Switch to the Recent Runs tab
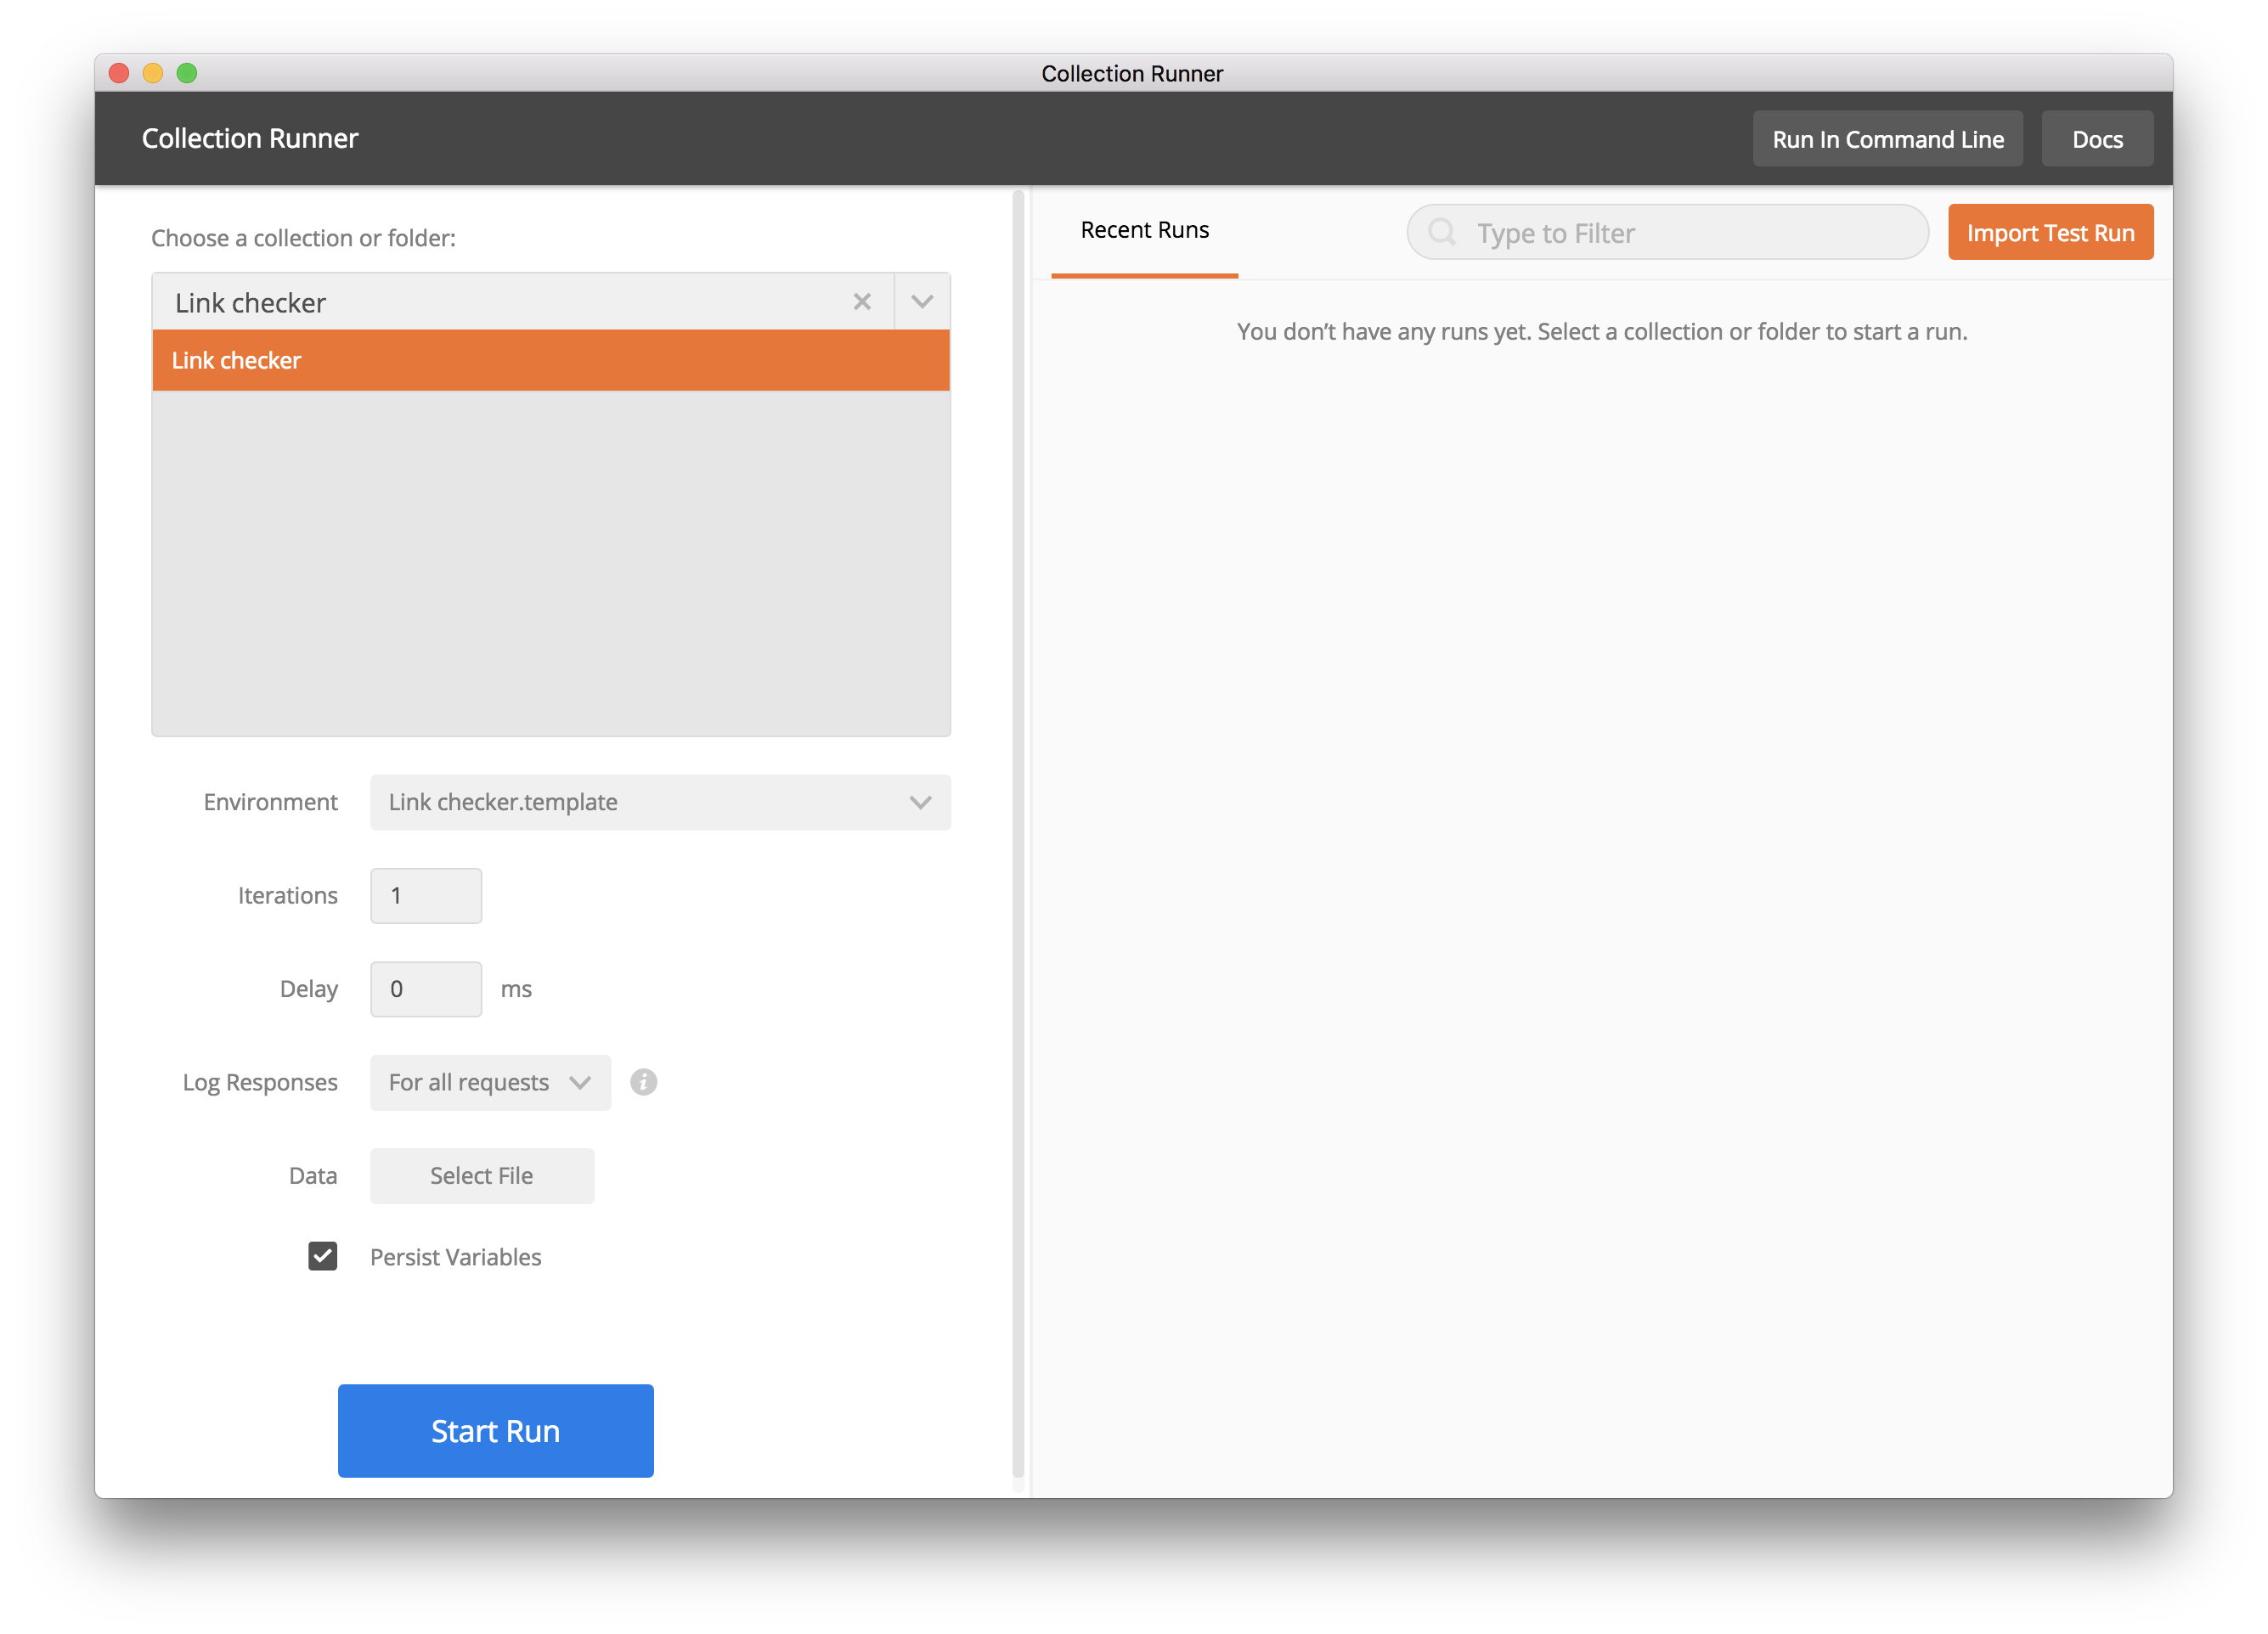The height and width of the screenshot is (1634, 2268). tap(1144, 231)
